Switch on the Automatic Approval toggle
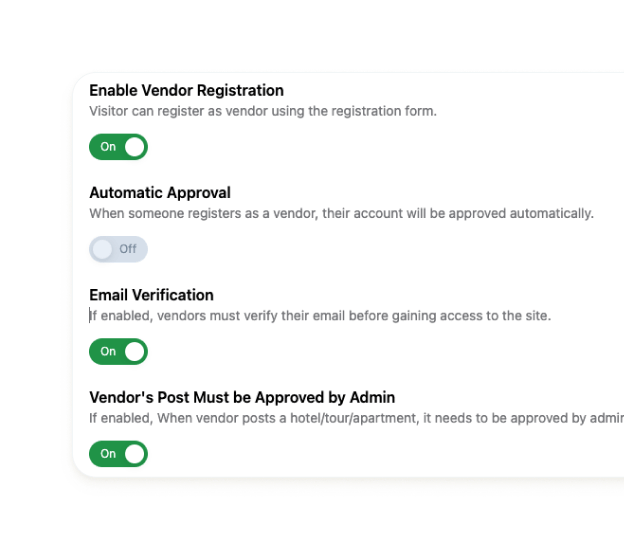624x550 pixels. [118, 249]
